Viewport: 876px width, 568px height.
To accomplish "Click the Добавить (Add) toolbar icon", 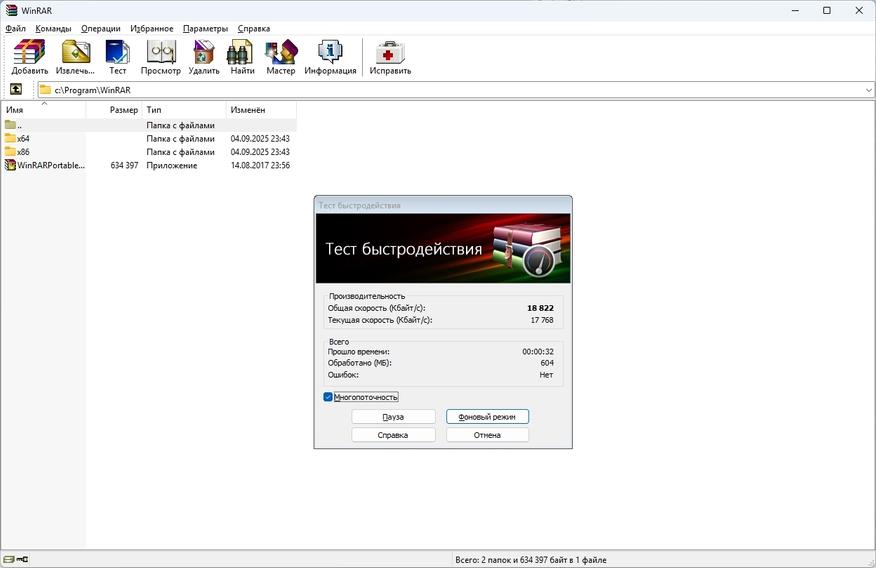I will click(30, 56).
